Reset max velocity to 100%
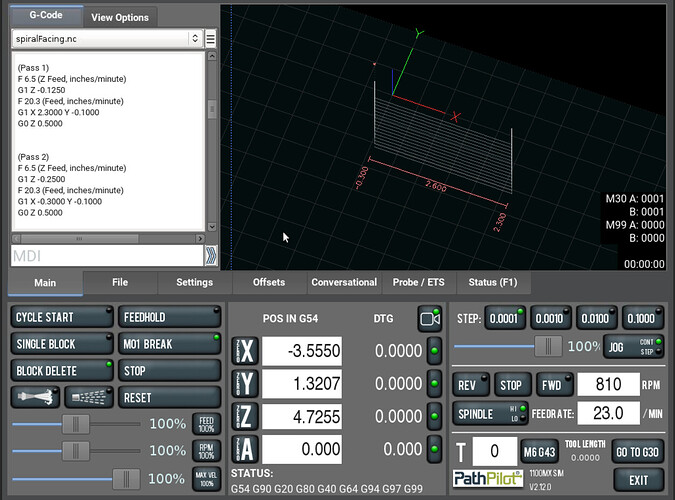The height and width of the screenshot is (500, 675). [206, 478]
